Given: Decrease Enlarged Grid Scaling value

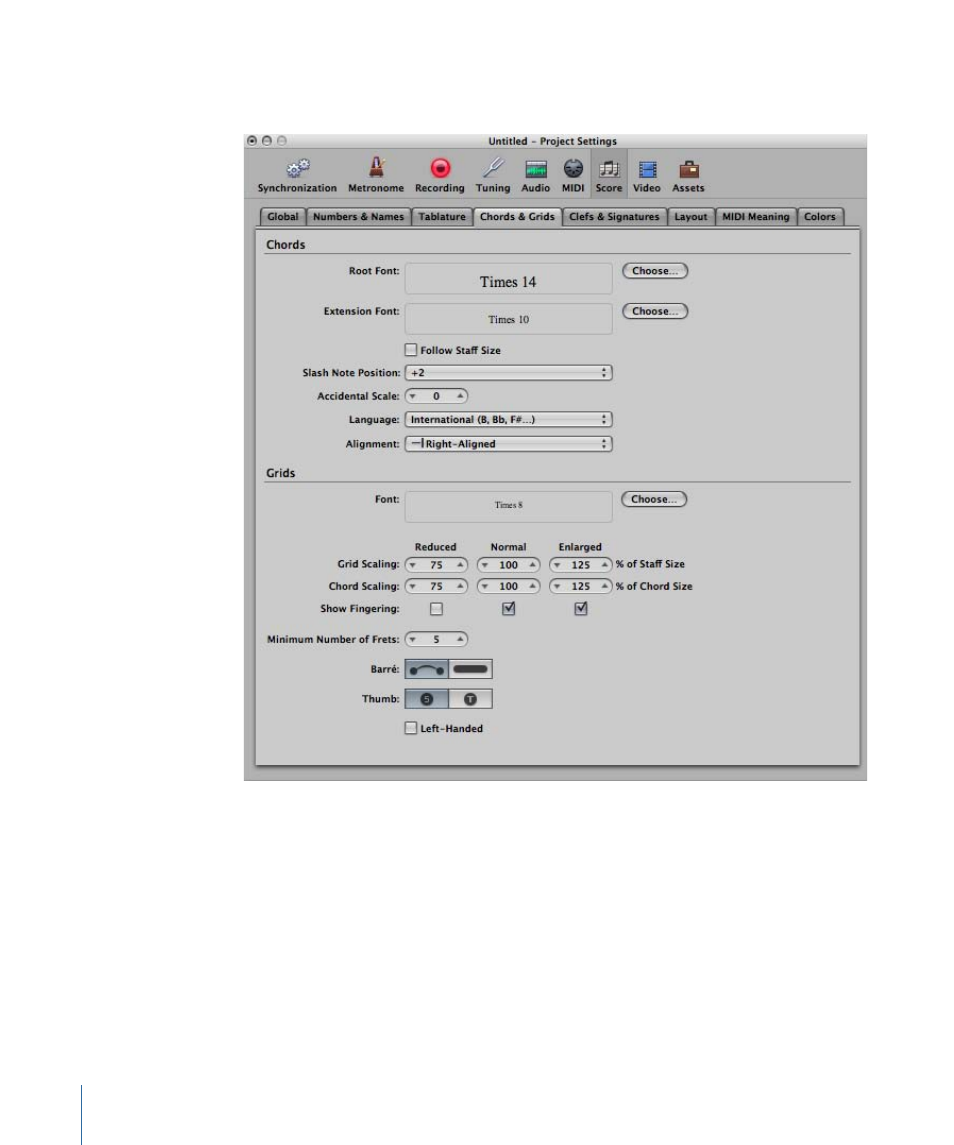Looking at the screenshot, I should 557,565.
